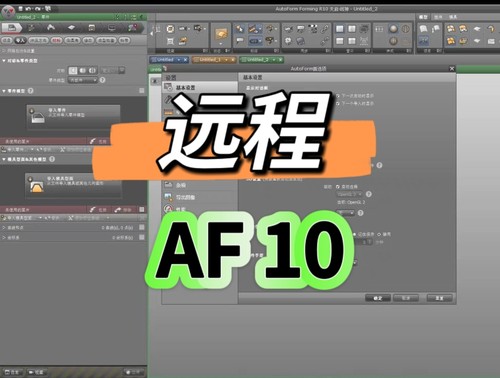
Task: Select the red pill tab in Part stage
Action: click(x=57, y=40)
